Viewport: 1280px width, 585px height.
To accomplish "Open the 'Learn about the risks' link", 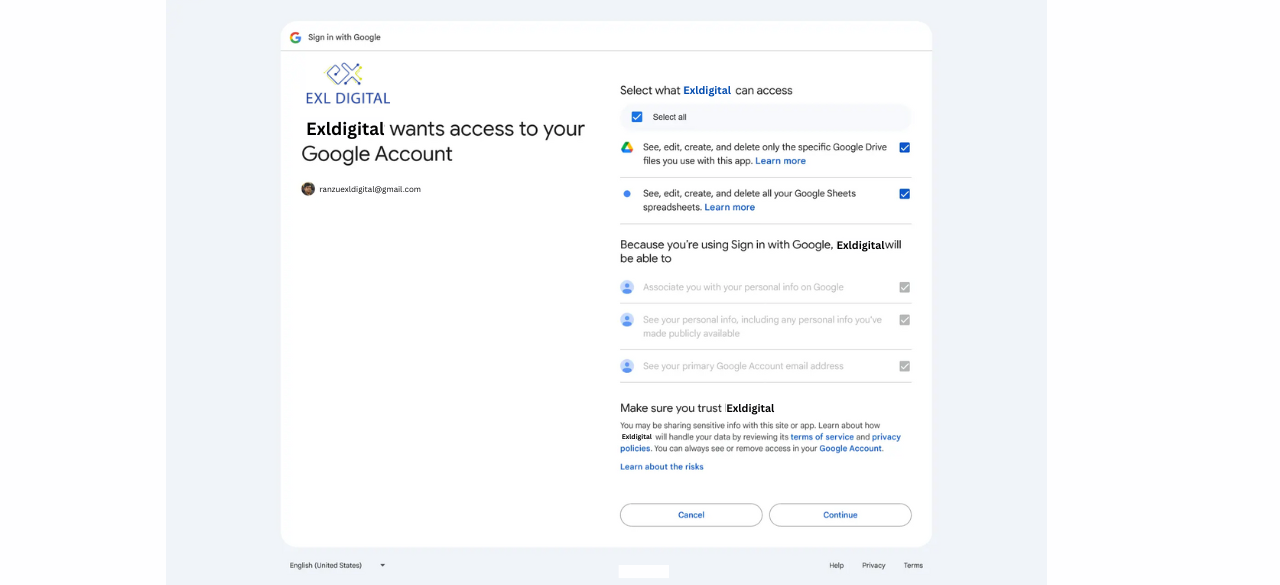I will (x=662, y=467).
